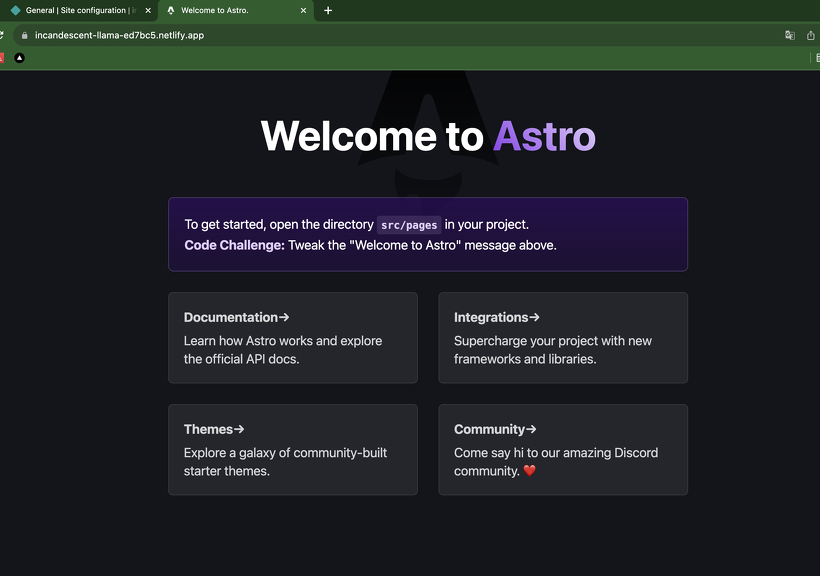The height and width of the screenshot is (576, 820).
Task: Click the Code Challenge label text
Action: point(234,245)
